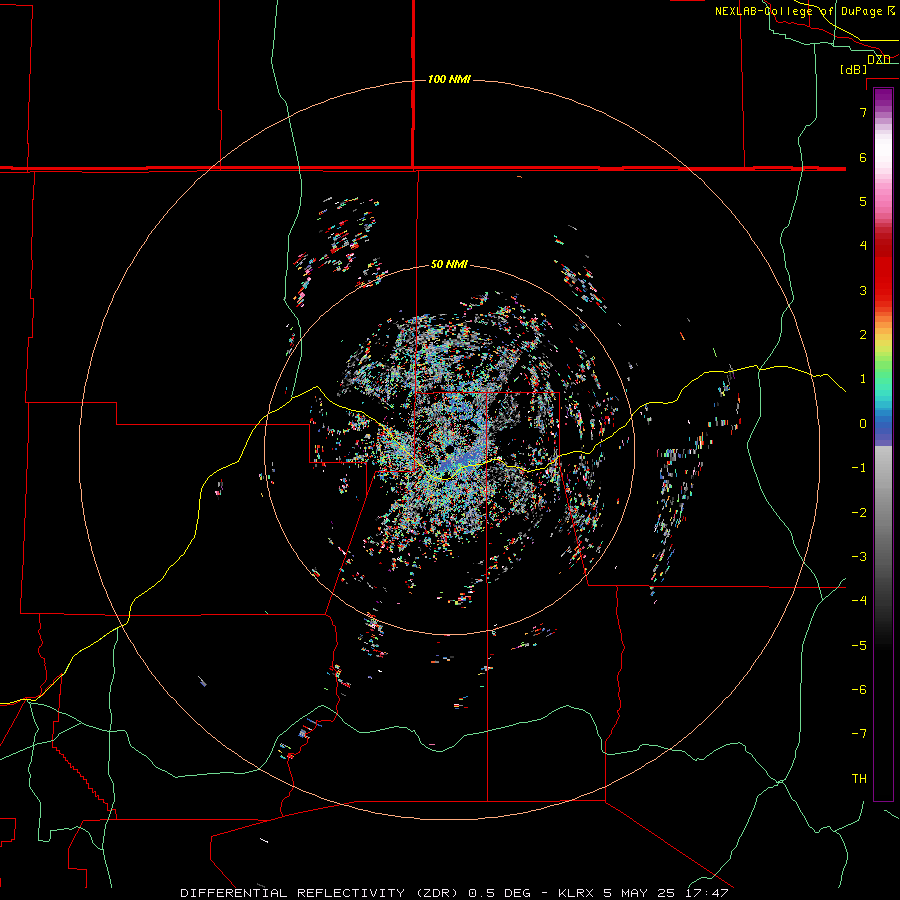Viewport: 900px width, 900px height.
Task: Click the TH label on color scale
Action: click(x=859, y=779)
